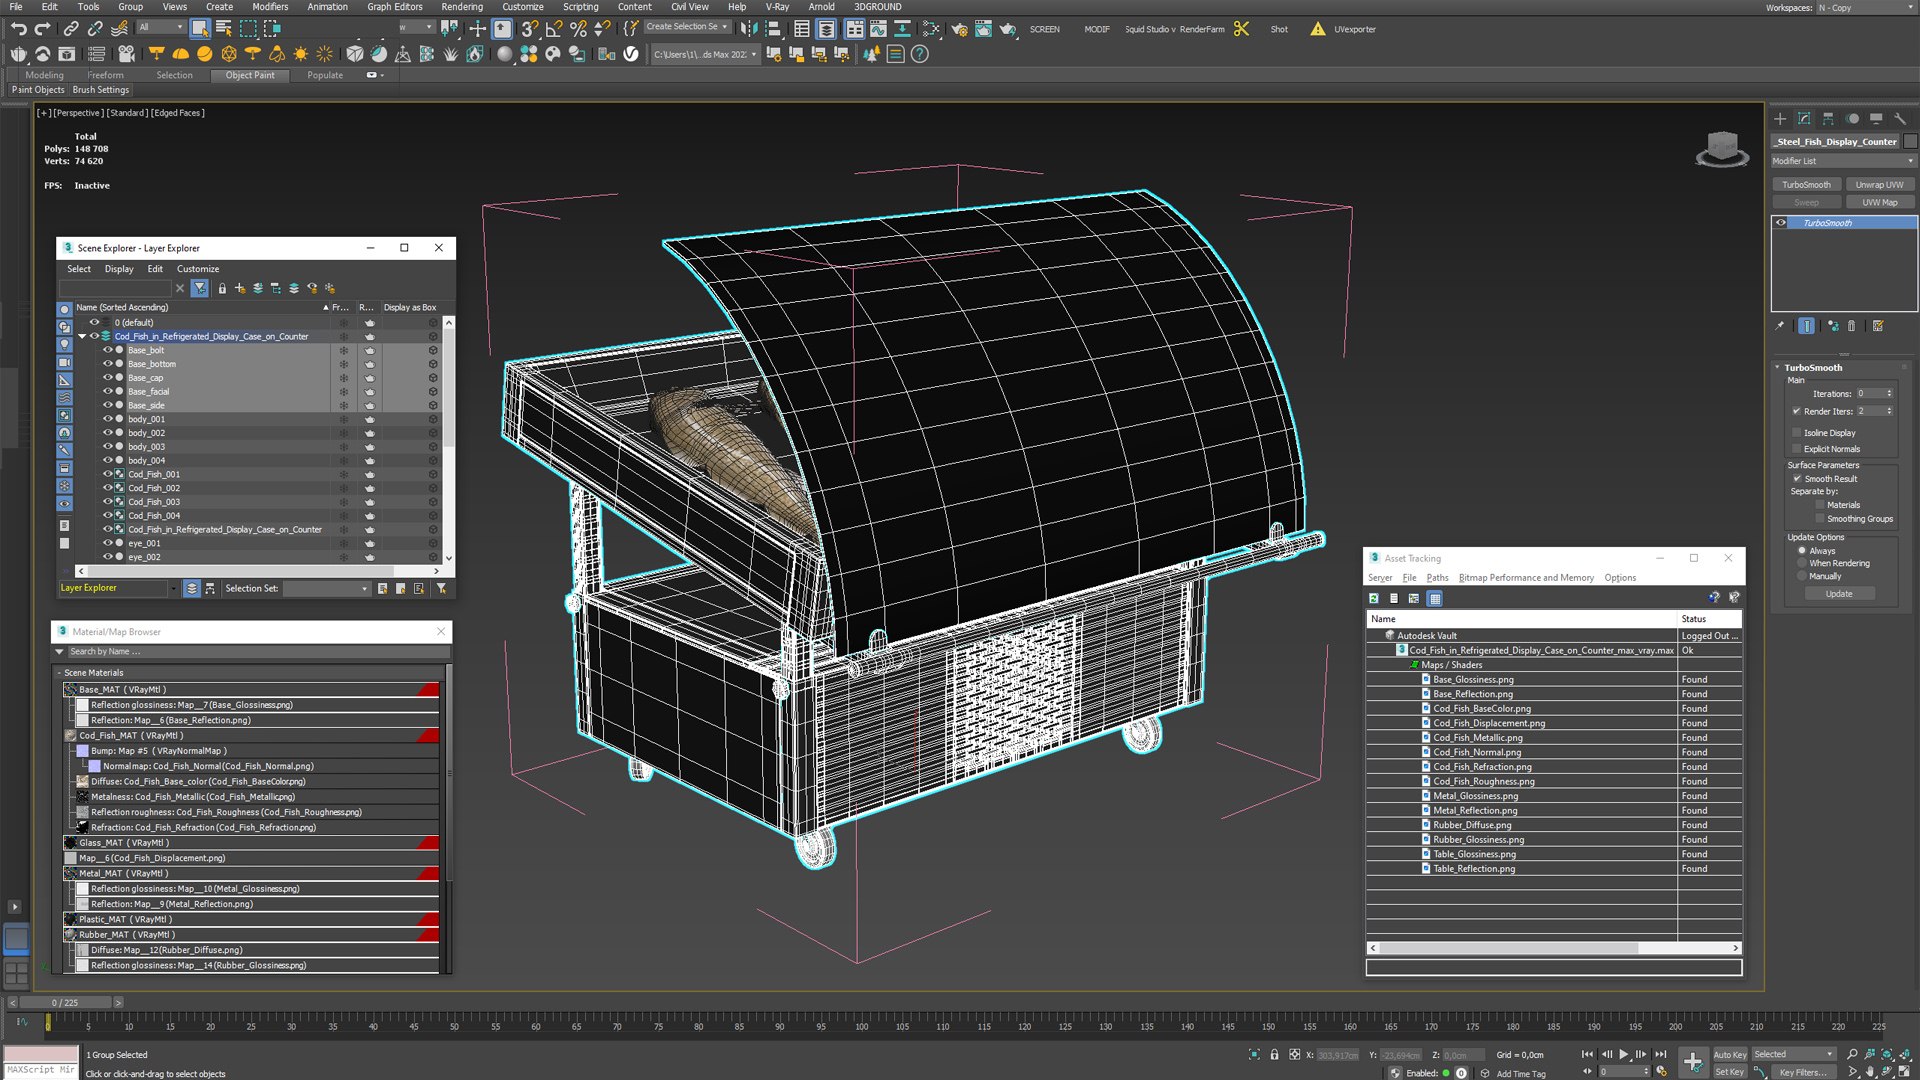Switch to the Freeform ribbon tab
Screen dimensions: 1920x1080
point(105,75)
